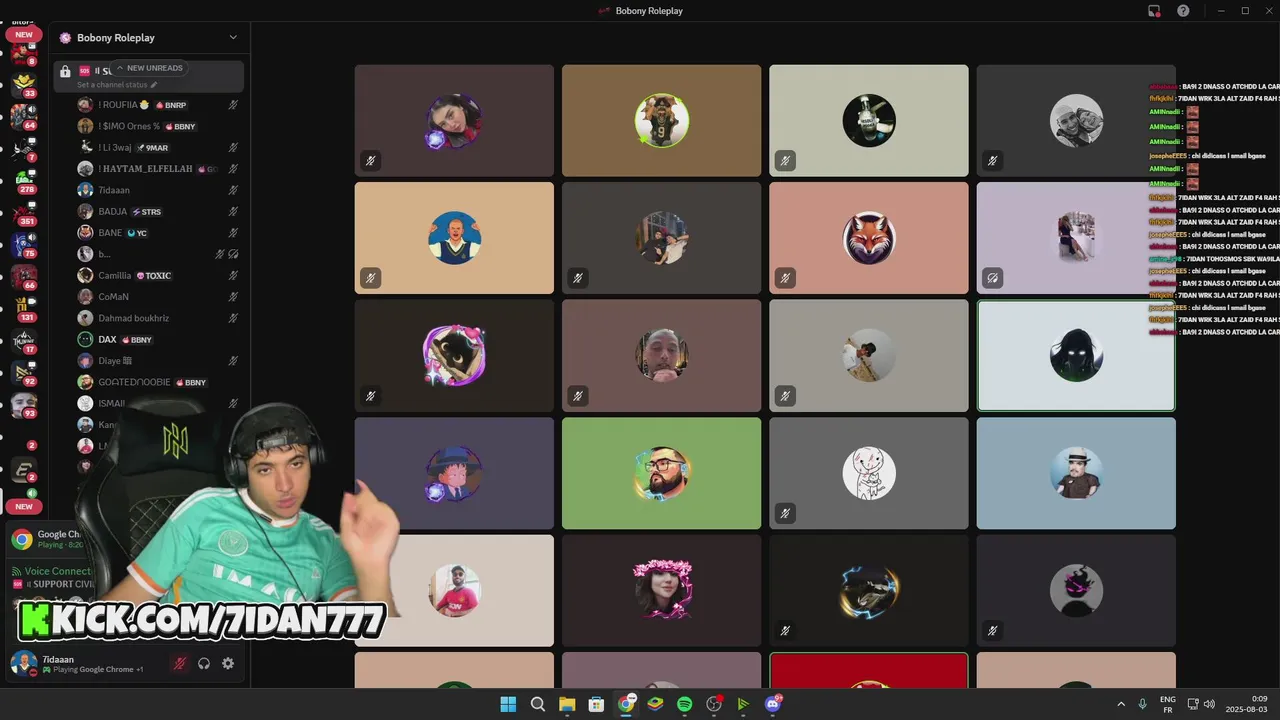The width and height of the screenshot is (1280, 720).
Task: Expand the Bobony Roleplay server dropdown
Action: [x=233, y=38]
